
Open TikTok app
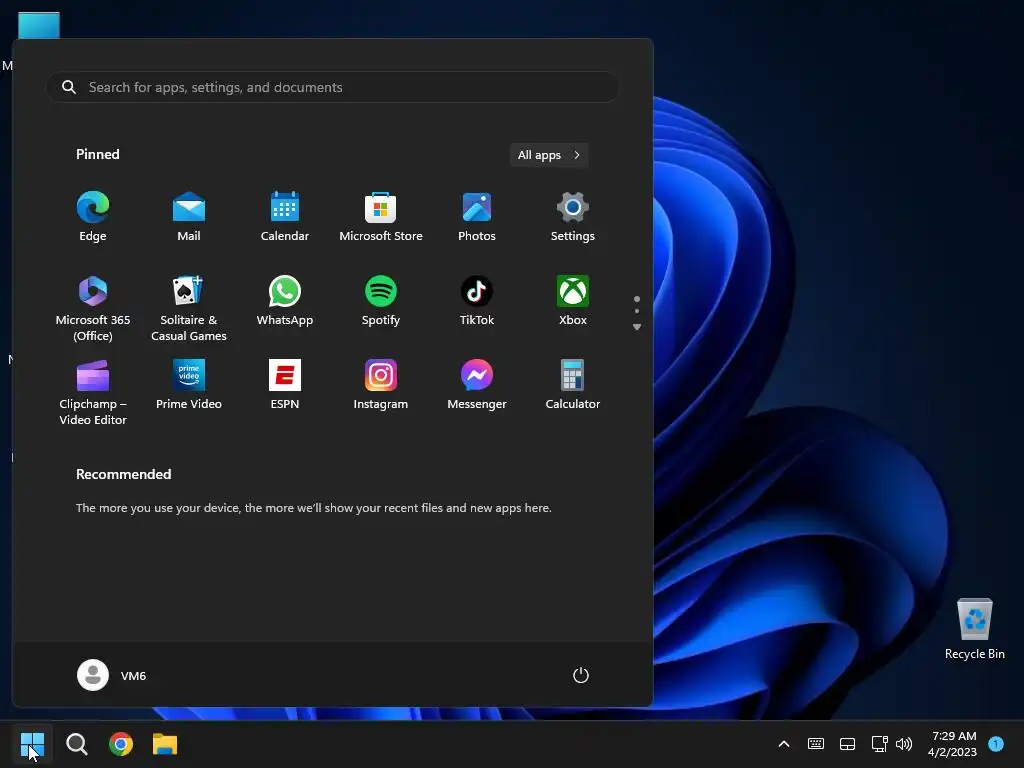tap(477, 302)
